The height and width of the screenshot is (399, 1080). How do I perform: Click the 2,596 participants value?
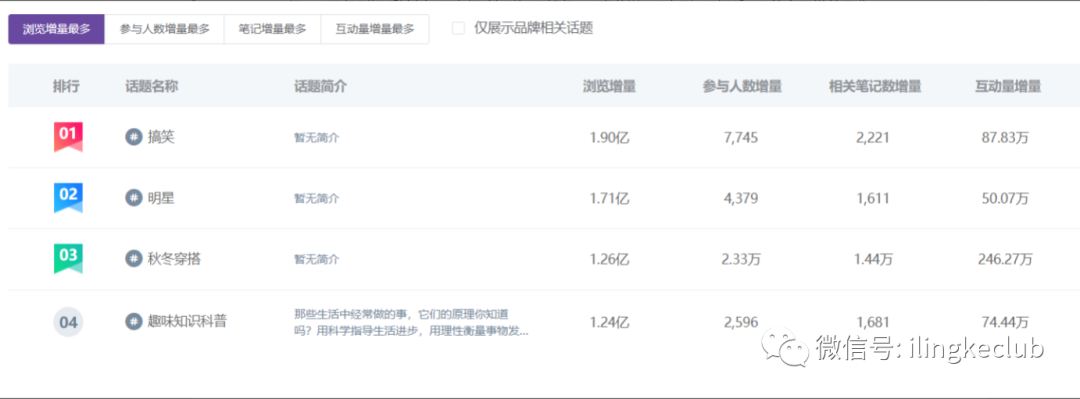coord(741,321)
